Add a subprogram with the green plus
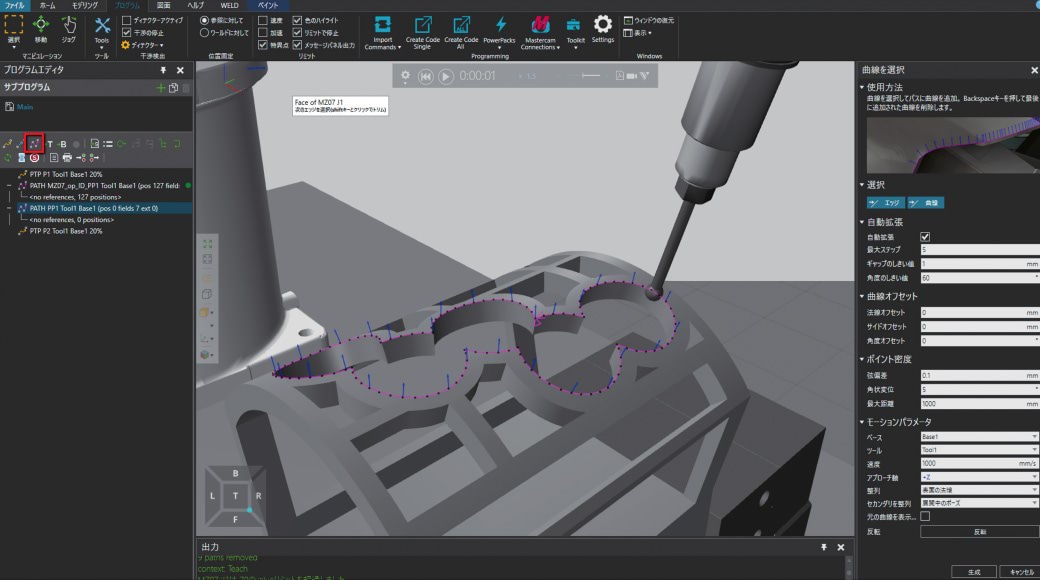The height and width of the screenshot is (580, 1040). (160, 88)
